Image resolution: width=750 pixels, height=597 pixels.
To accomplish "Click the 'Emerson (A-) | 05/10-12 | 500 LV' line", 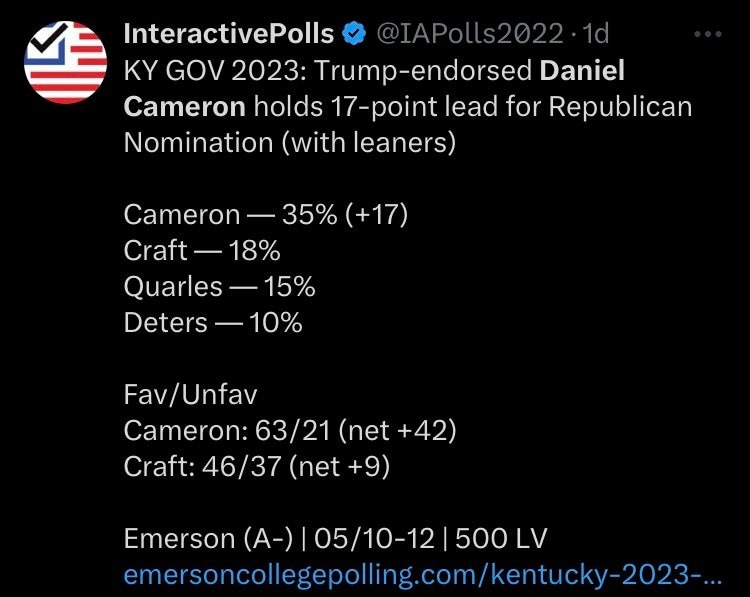I will 335,539.
